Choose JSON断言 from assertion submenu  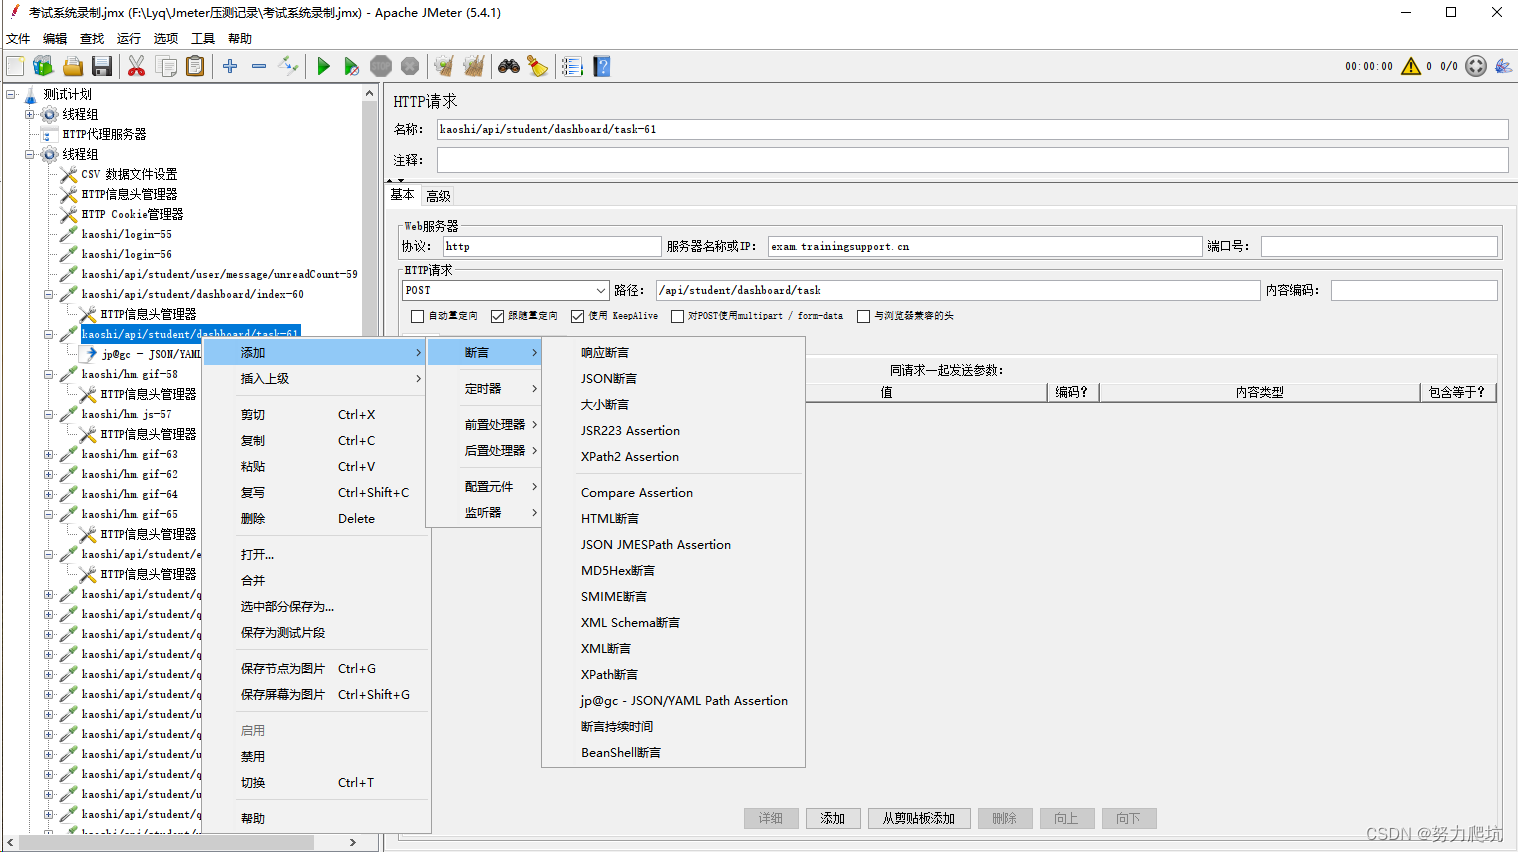coord(609,378)
